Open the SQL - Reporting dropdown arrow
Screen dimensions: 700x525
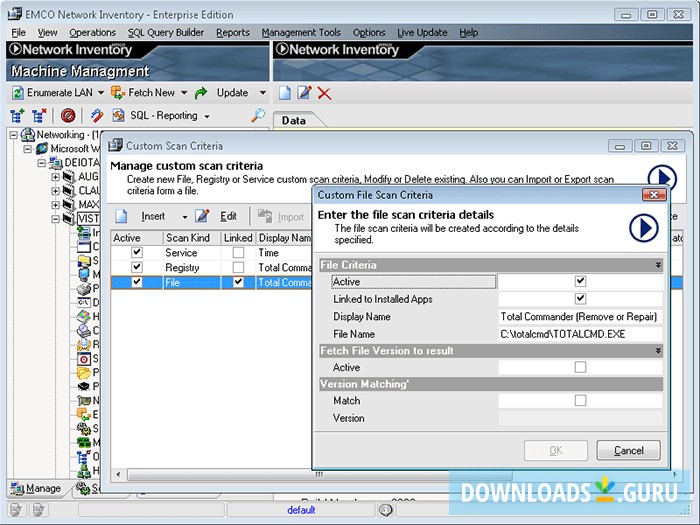207,117
